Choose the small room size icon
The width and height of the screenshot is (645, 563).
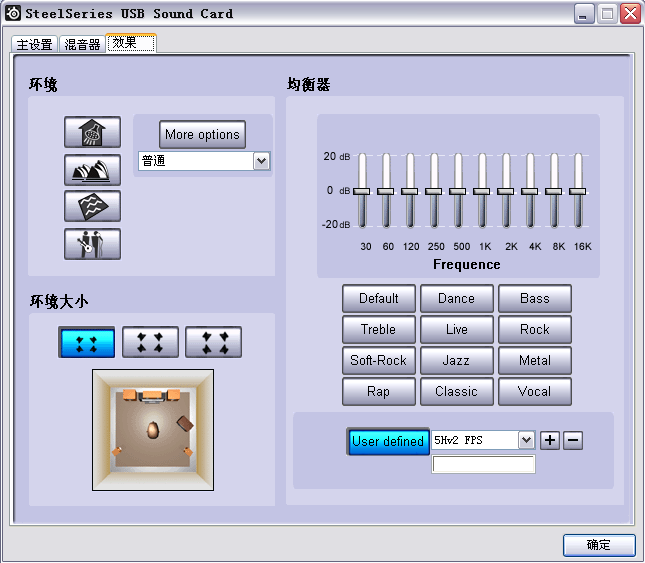click(86, 343)
